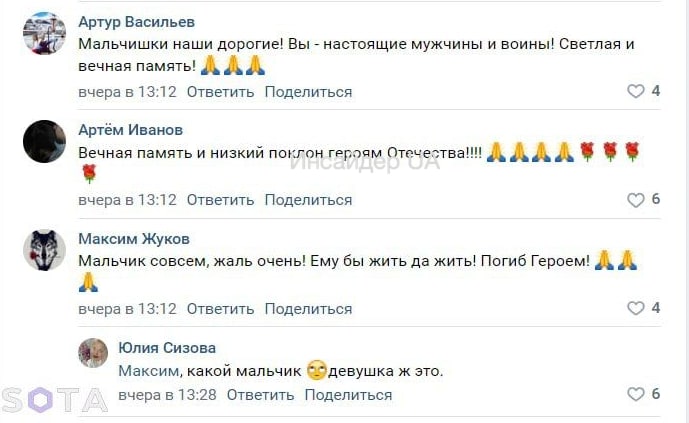
Task: Click the name Артём Иванов
Action: click(x=131, y=130)
